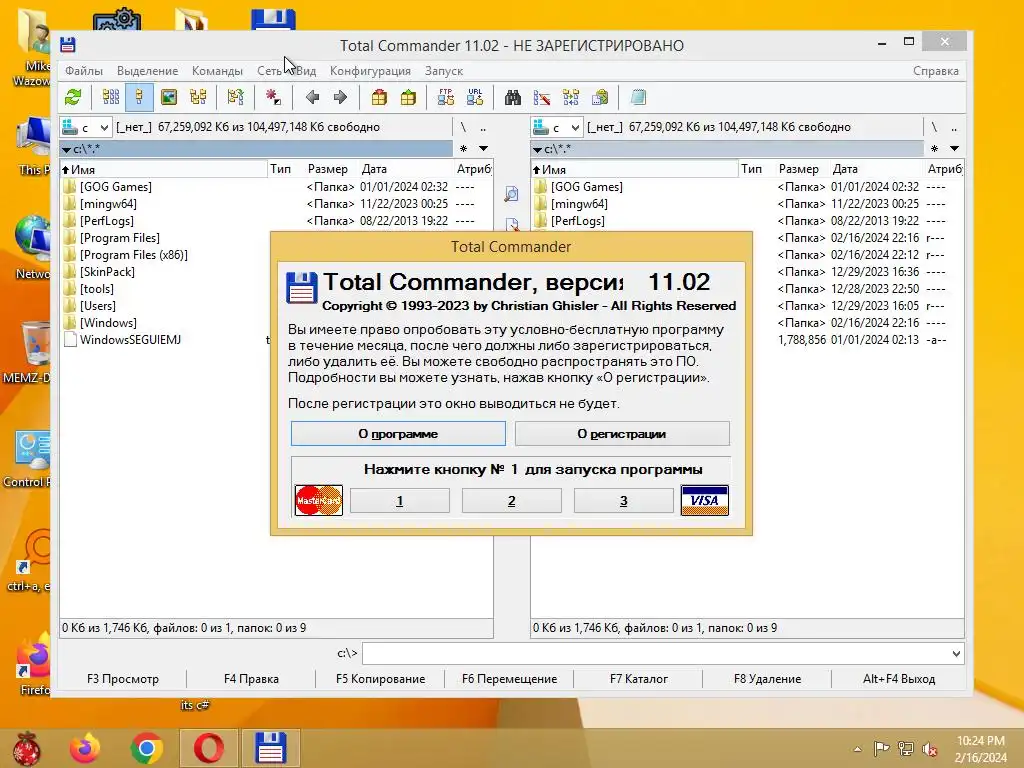Image resolution: width=1024 pixels, height=768 pixels.
Task: Go to parent with right panel '..' button
Action: (954, 127)
